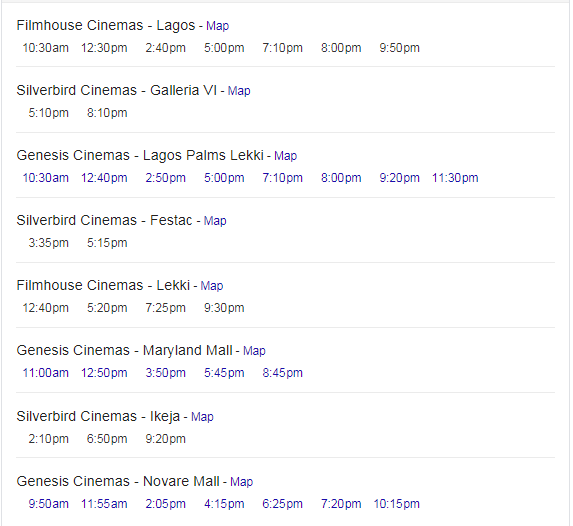Viewport: 573px width, 526px height.
Task: Choose 9:20pm showing at Lagos Palms Lekki
Action: (399, 178)
